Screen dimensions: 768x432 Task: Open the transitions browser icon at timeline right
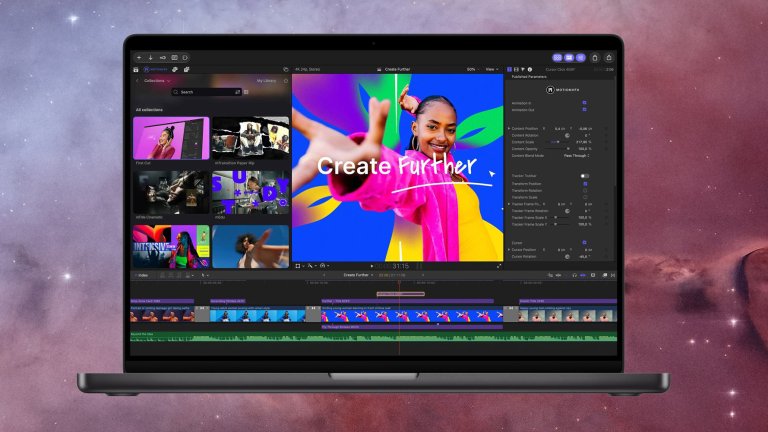[613, 275]
